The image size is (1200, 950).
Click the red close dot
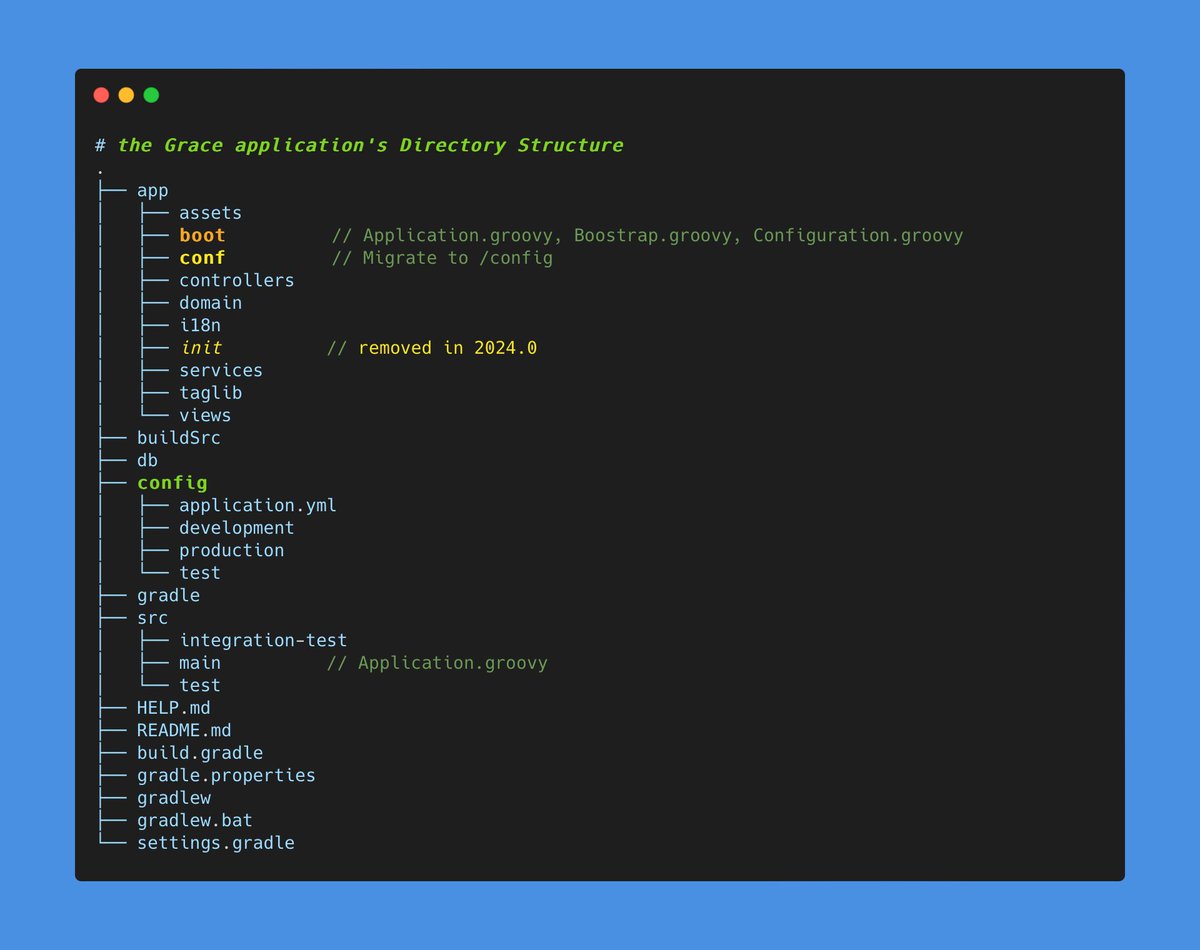point(101,95)
